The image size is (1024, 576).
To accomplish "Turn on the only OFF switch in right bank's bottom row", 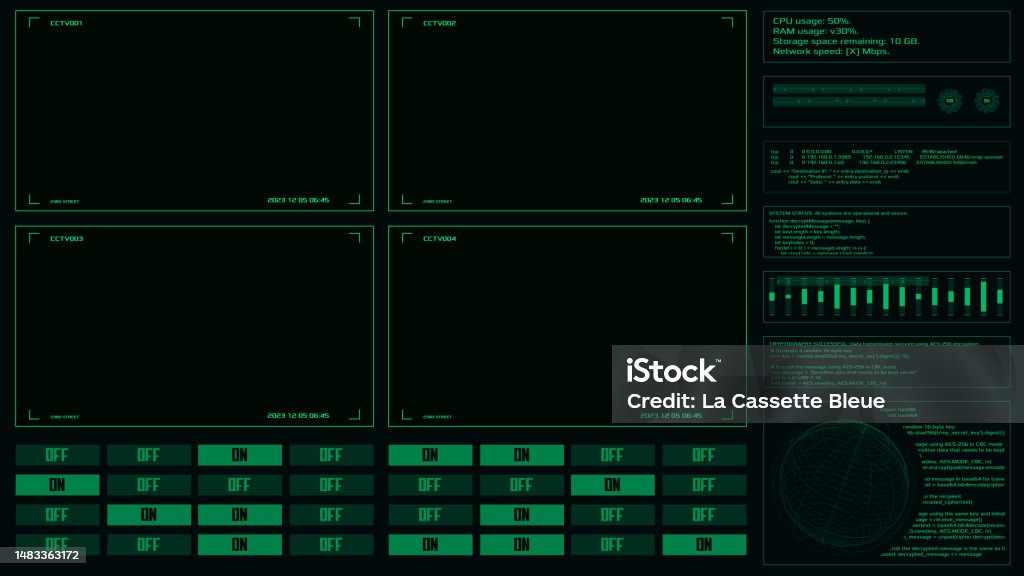I will tap(613, 544).
